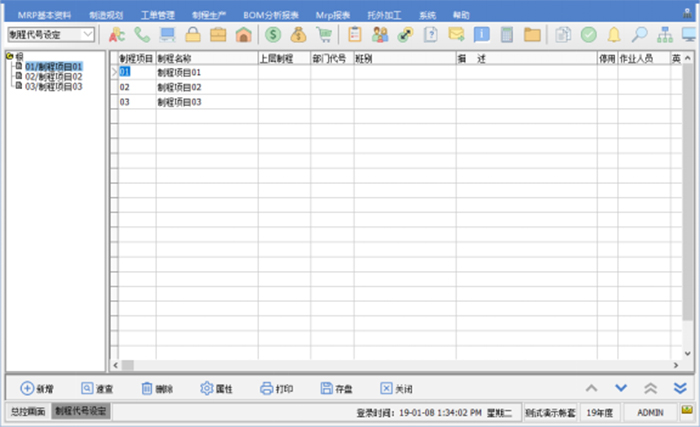Image resolution: width=700 pixels, height=427 pixels.
Task: Open the yellow mail envelope icon
Action: point(456,35)
